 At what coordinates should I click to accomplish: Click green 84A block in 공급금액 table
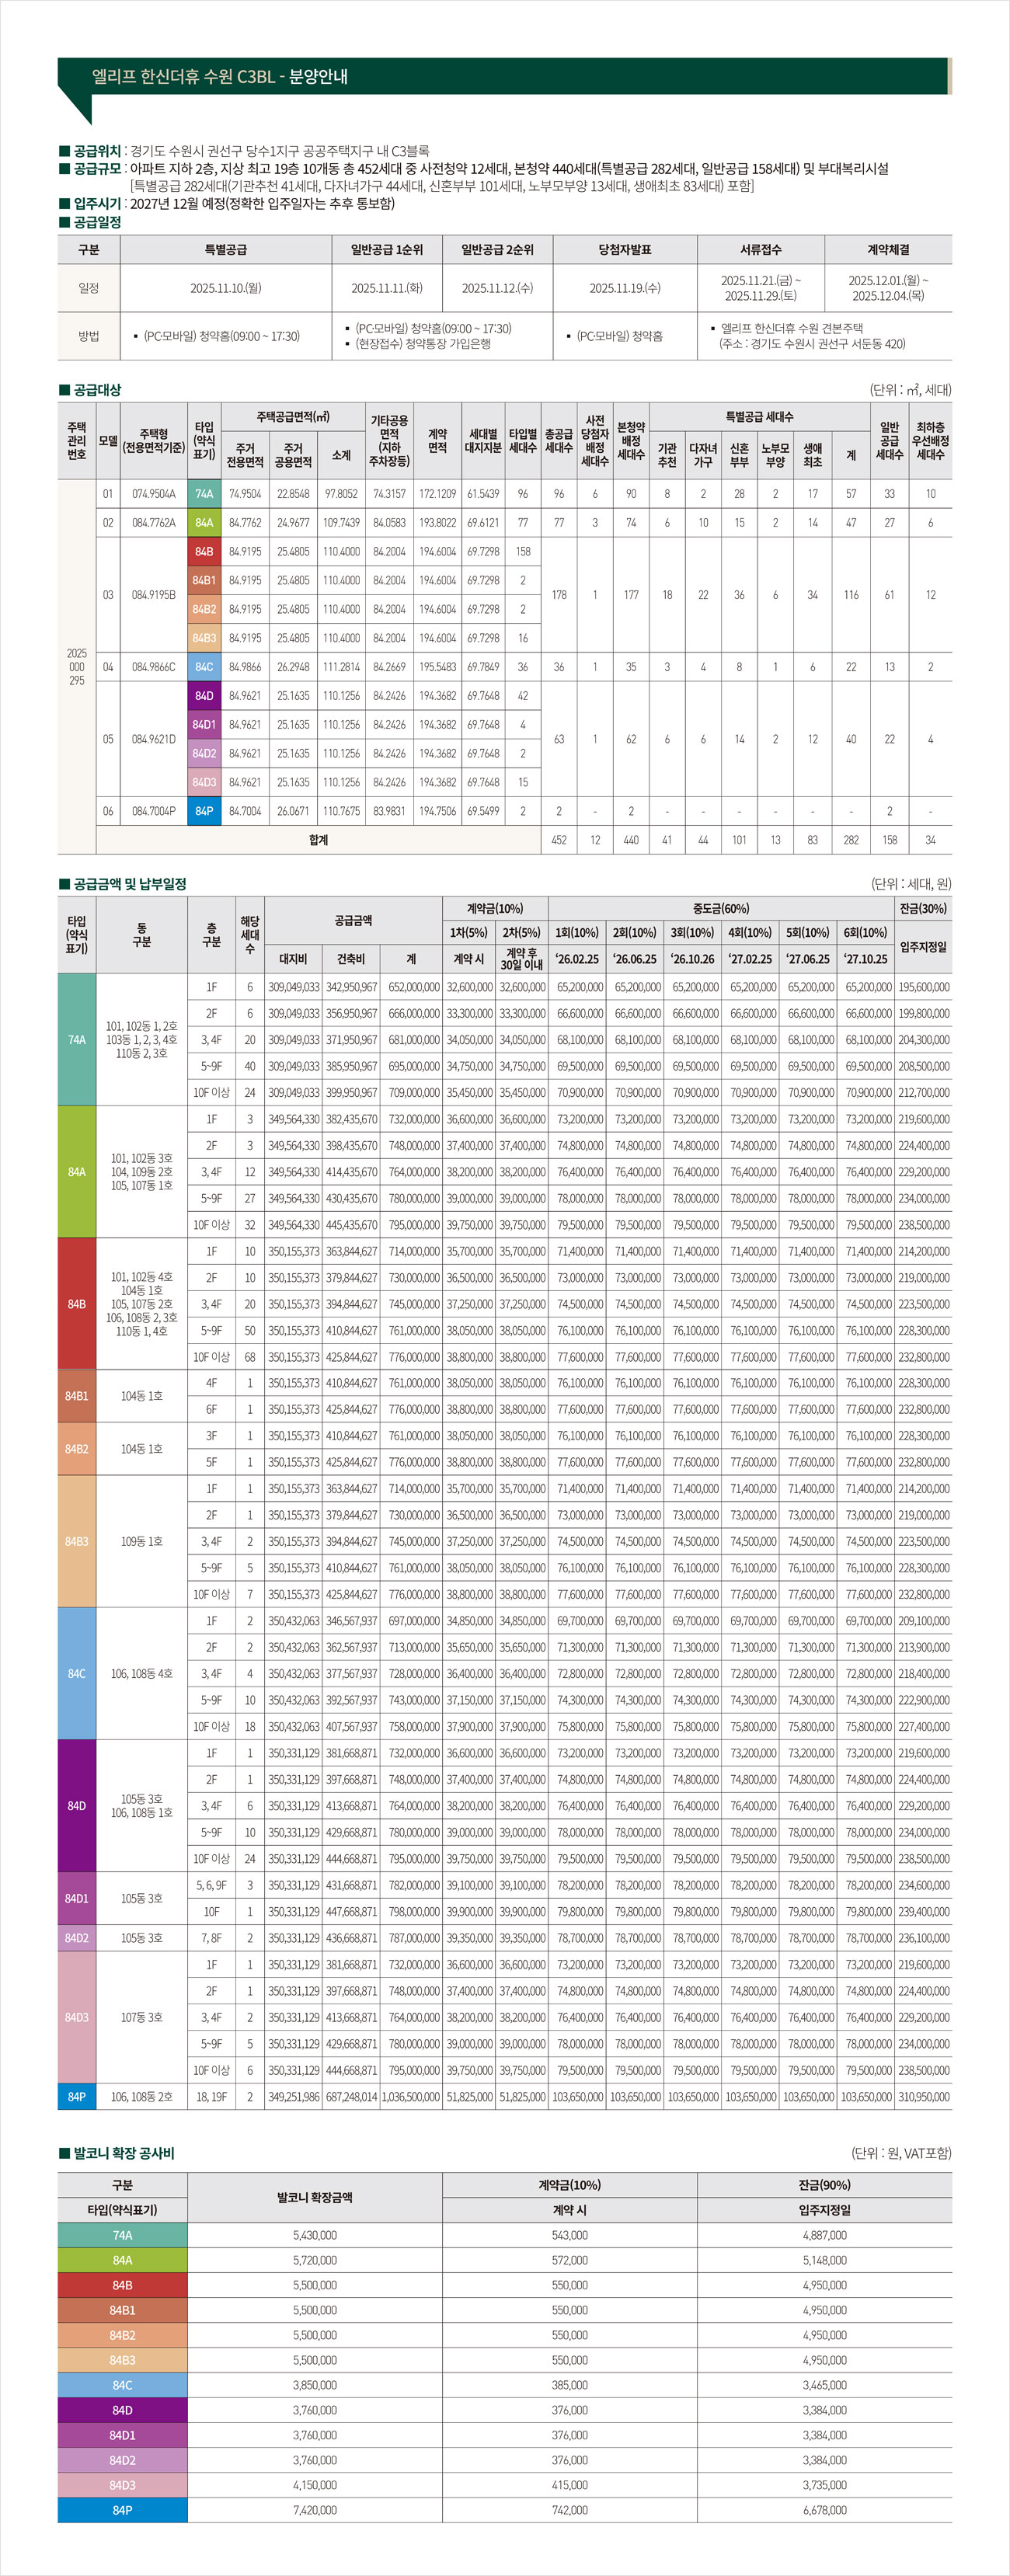point(77,1172)
